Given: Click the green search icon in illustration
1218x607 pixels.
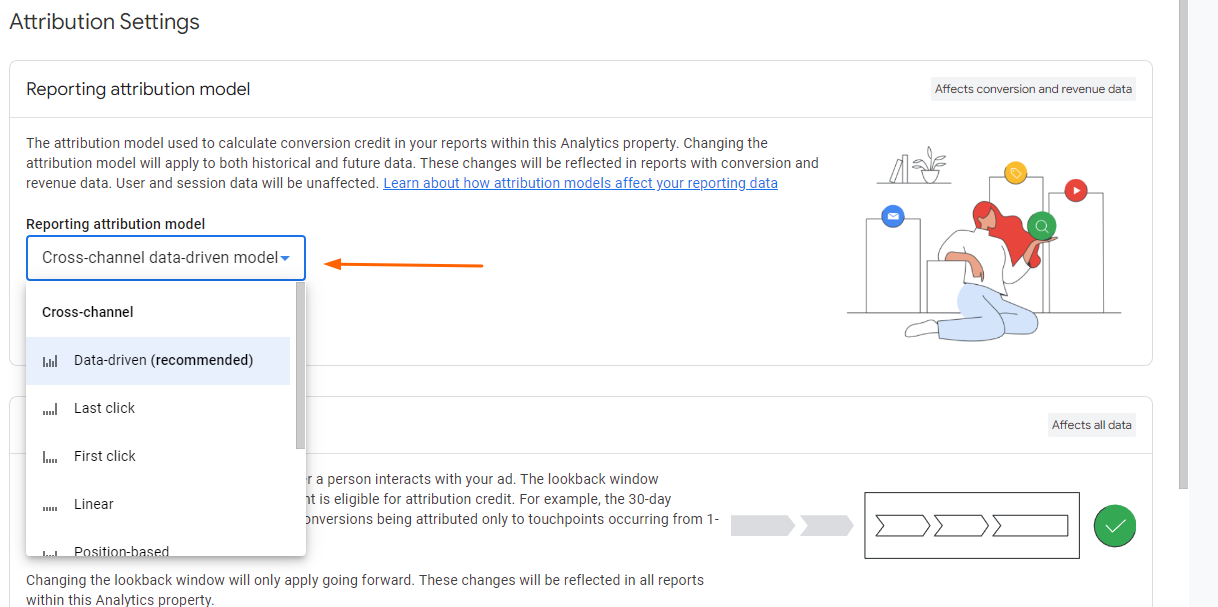Looking at the screenshot, I should 1042,225.
